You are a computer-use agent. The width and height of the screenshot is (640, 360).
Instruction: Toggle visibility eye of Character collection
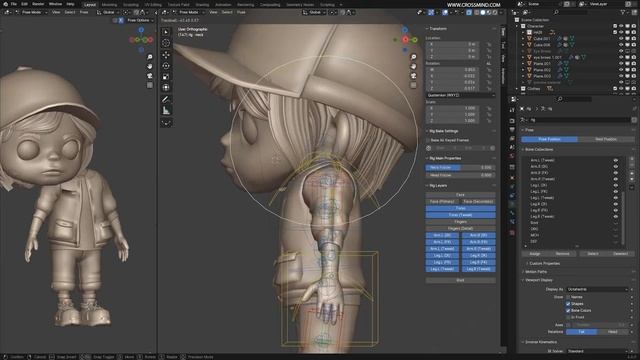point(621,26)
